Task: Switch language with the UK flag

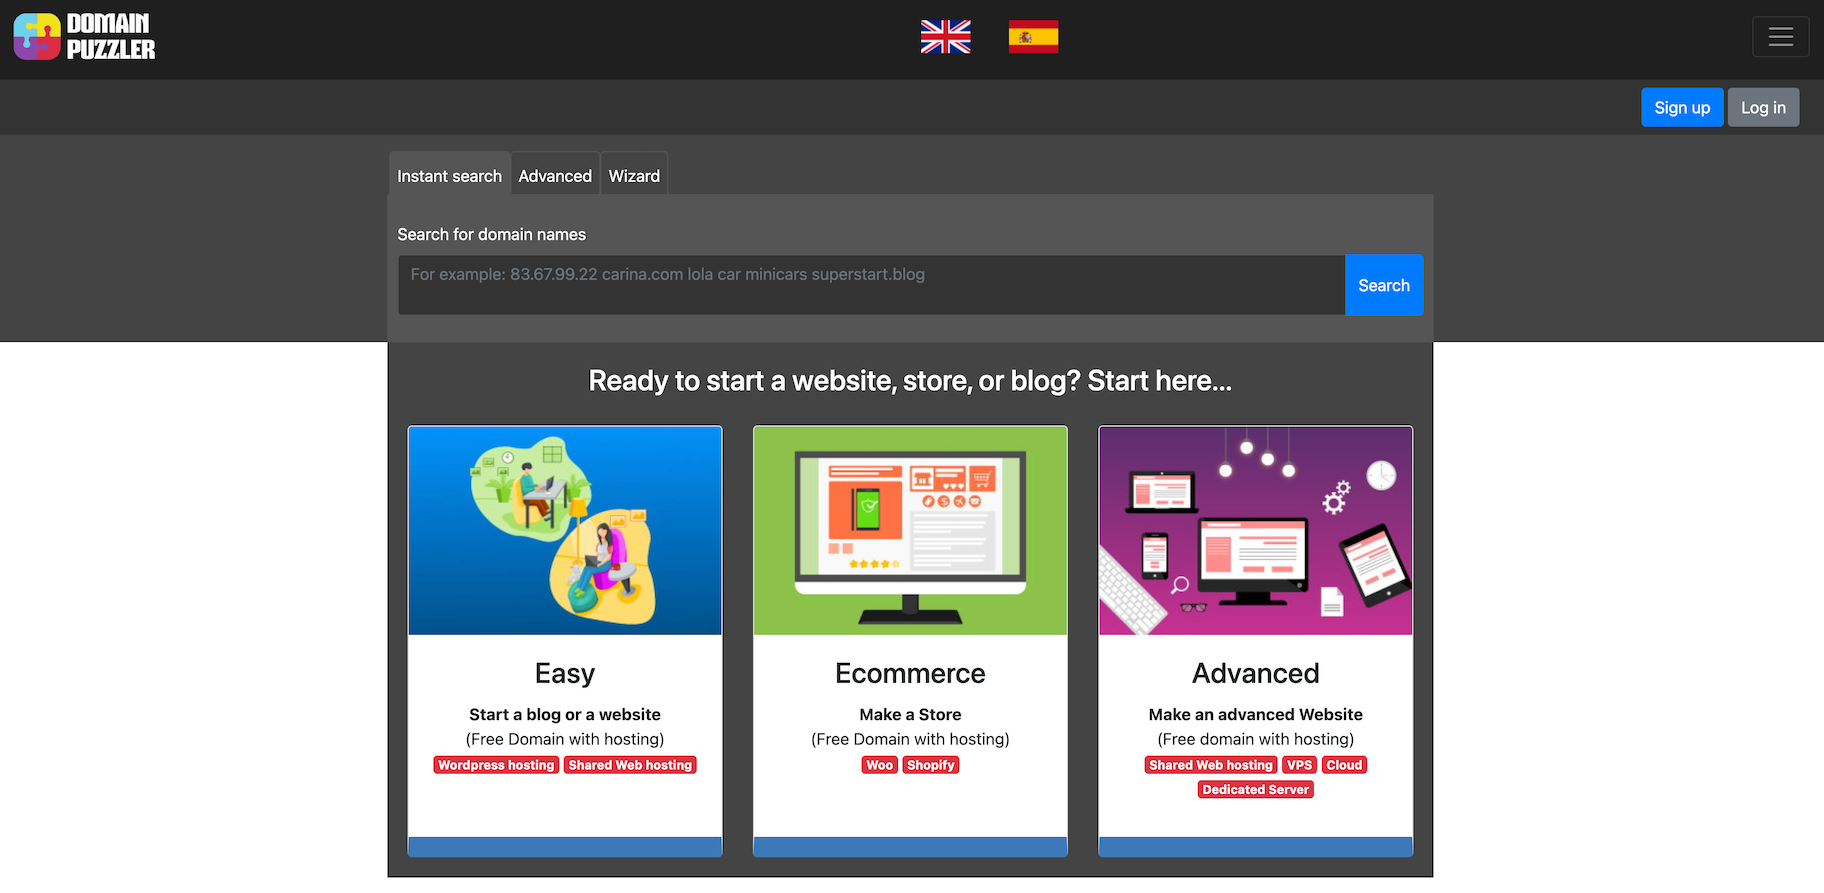Action: click(945, 37)
